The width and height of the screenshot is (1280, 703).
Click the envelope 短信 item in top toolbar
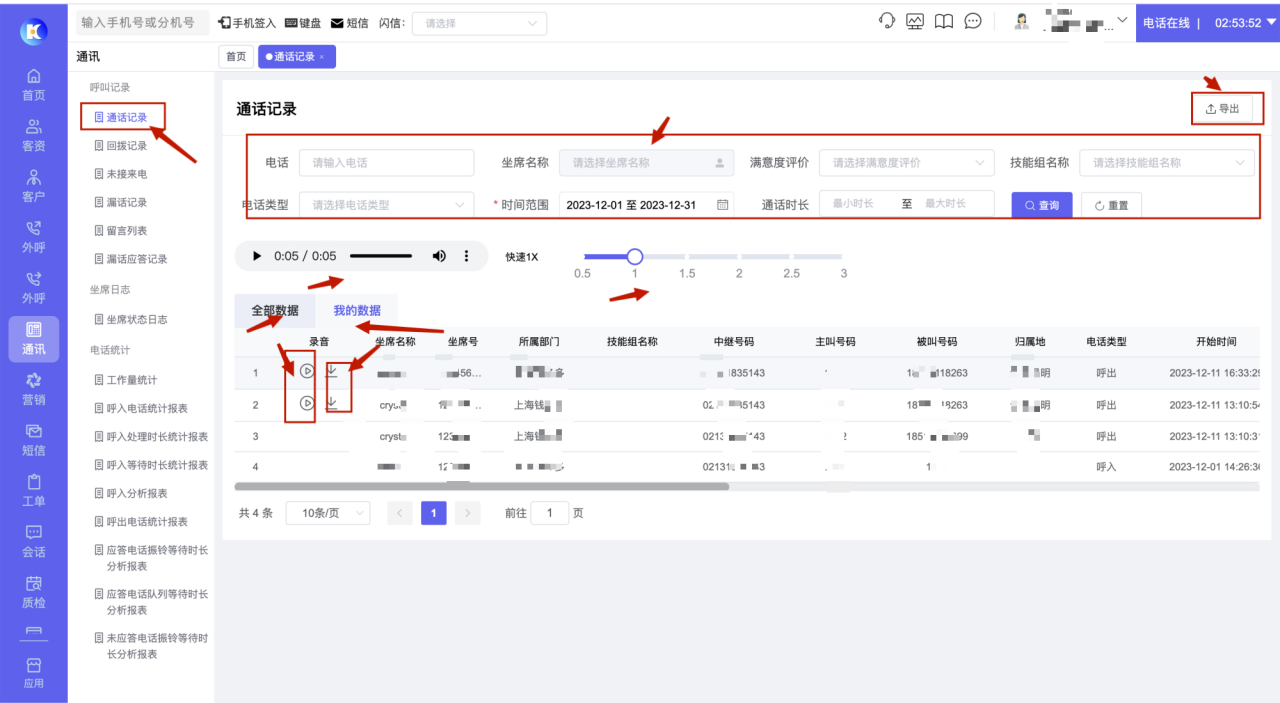(x=349, y=23)
